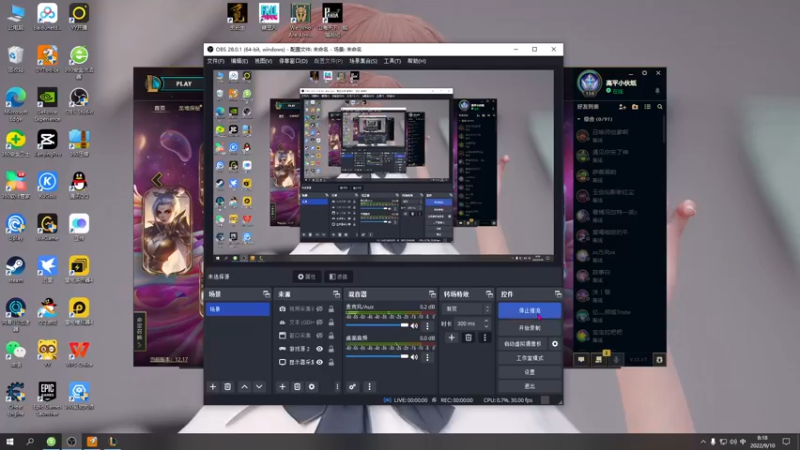
Task: Open the Sources panel three-dot menu
Action: coord(337,387)
